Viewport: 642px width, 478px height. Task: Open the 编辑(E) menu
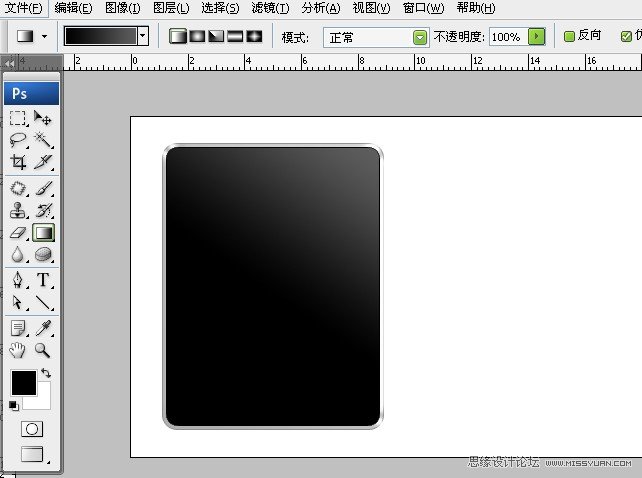(73, 8)
